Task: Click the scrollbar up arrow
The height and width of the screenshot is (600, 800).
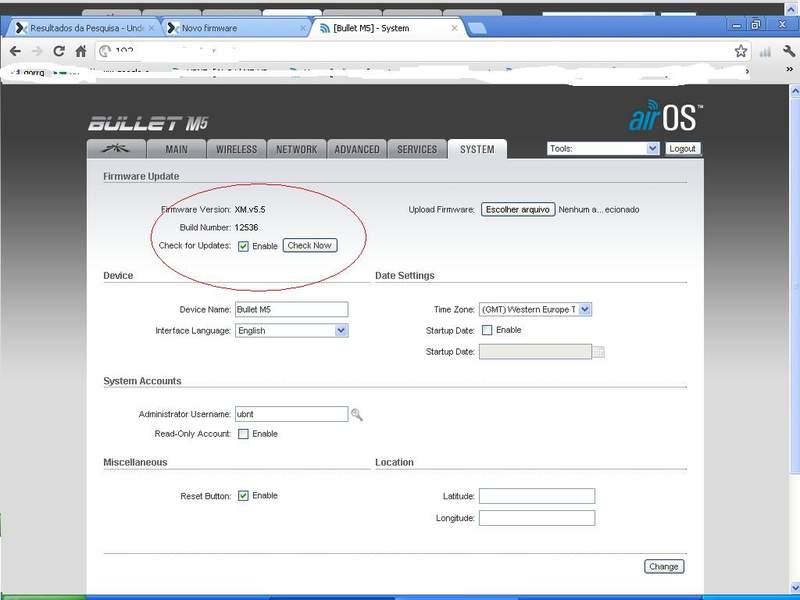Action: (795, 91)
